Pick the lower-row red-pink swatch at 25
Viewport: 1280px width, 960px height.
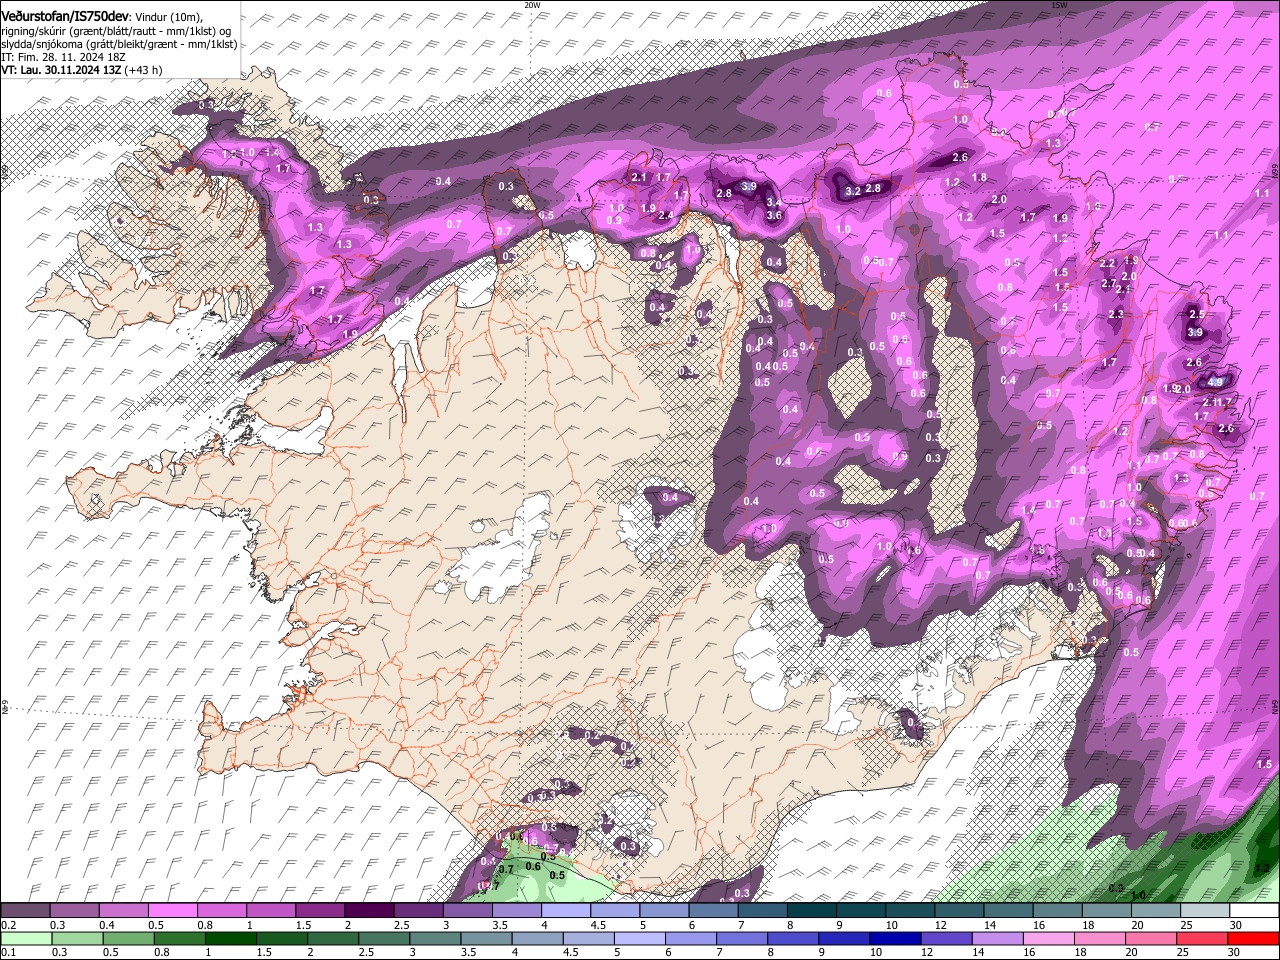[1201, 939]
